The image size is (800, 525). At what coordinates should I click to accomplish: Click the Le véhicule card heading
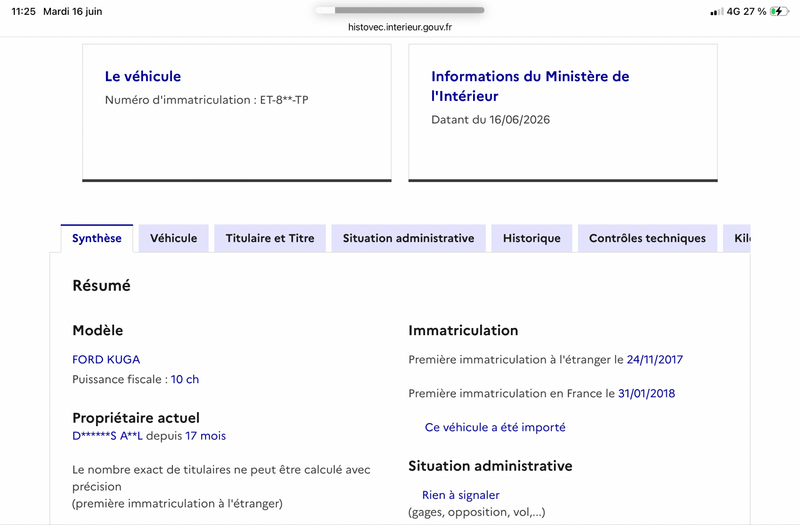click(143, 76)
